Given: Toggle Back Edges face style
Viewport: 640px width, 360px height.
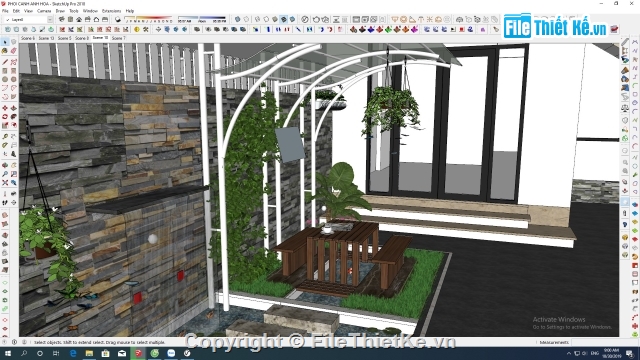Looking at the screenshot, I should (247, 19).
